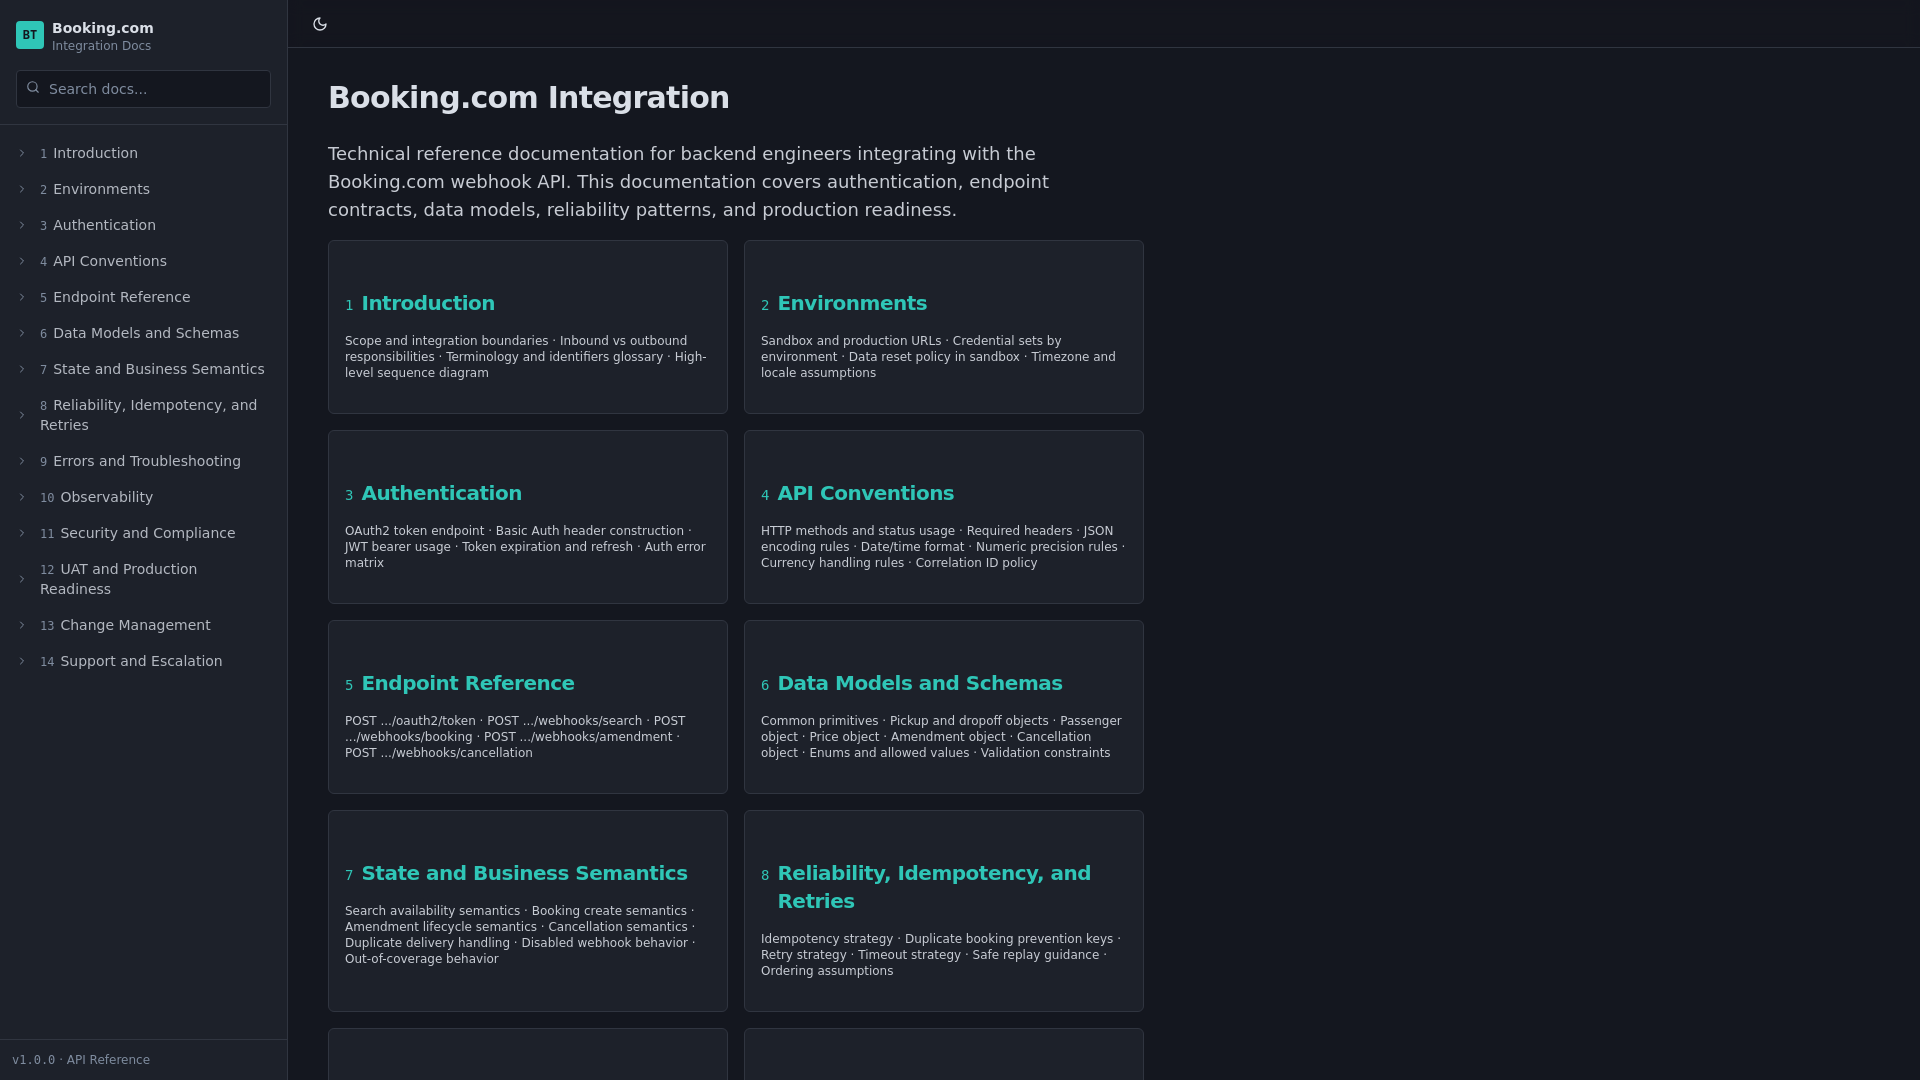Expand UAT and Production Readiness chevron

click(x=22, y=579)
